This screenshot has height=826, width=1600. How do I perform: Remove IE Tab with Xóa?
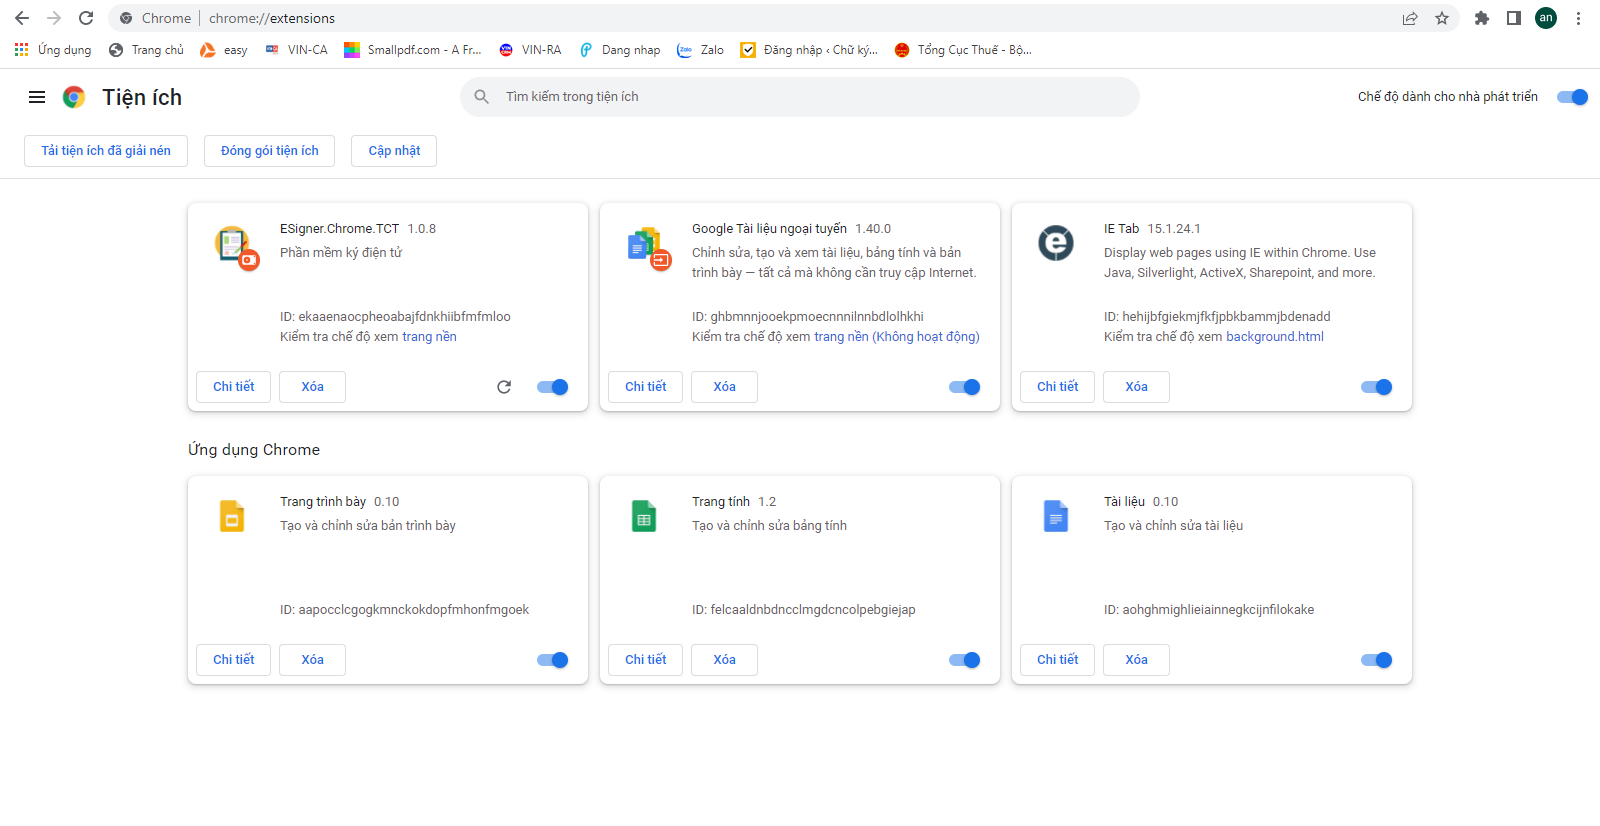(x=1136, y=387)
